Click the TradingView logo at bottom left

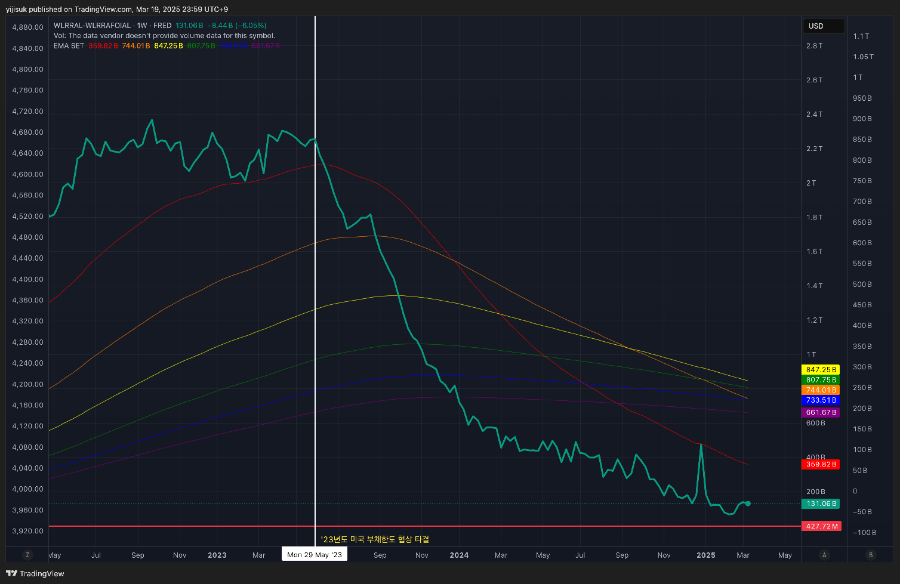[35, 573]
